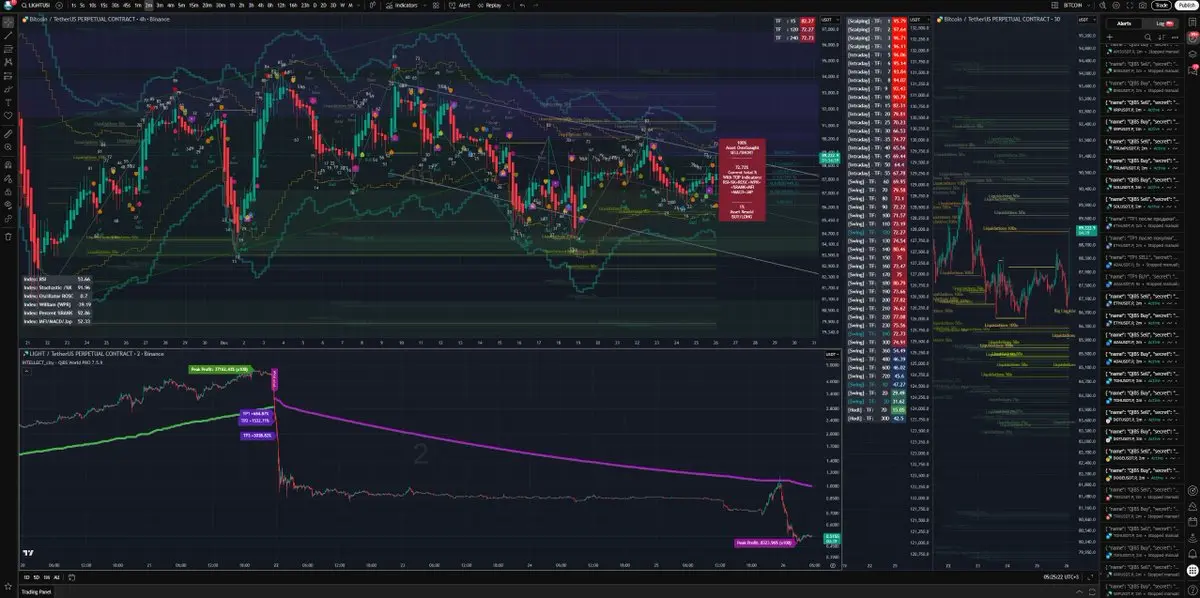Viewport: 1200px width, 598px height.
Task: Select the 5D range at bottom left
Action: pyautogui.click(x=37, y=577)
